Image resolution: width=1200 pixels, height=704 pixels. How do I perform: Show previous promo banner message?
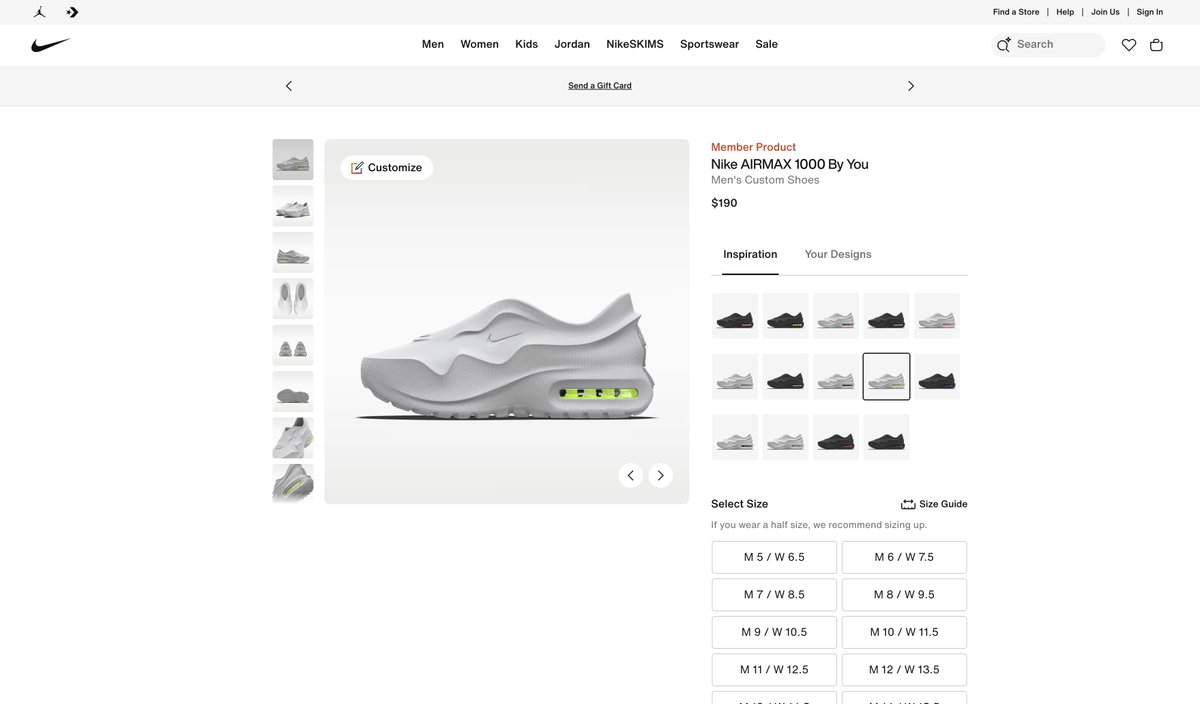(289, 86)
